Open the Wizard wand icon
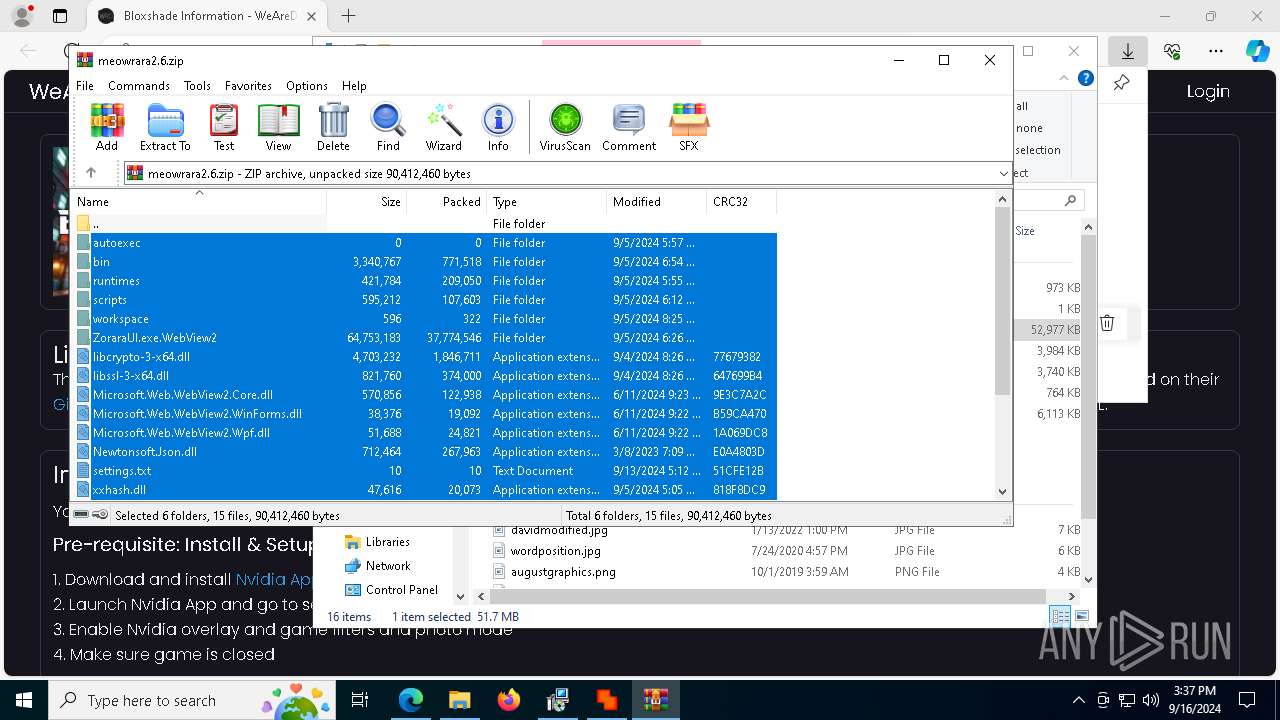 pyautogui.click(x=443, y=127)
